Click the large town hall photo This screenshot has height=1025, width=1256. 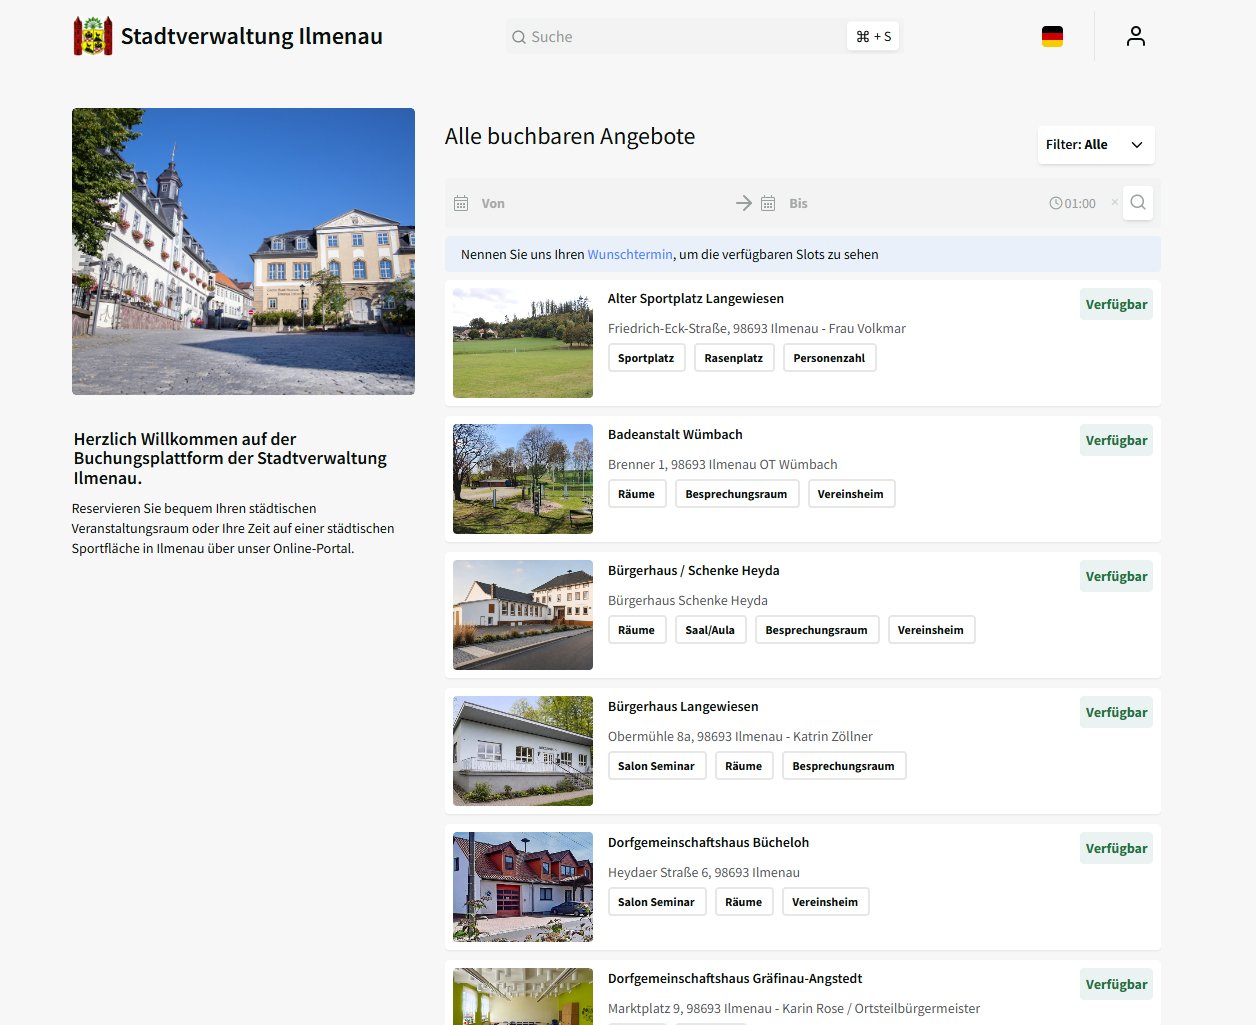243,251
